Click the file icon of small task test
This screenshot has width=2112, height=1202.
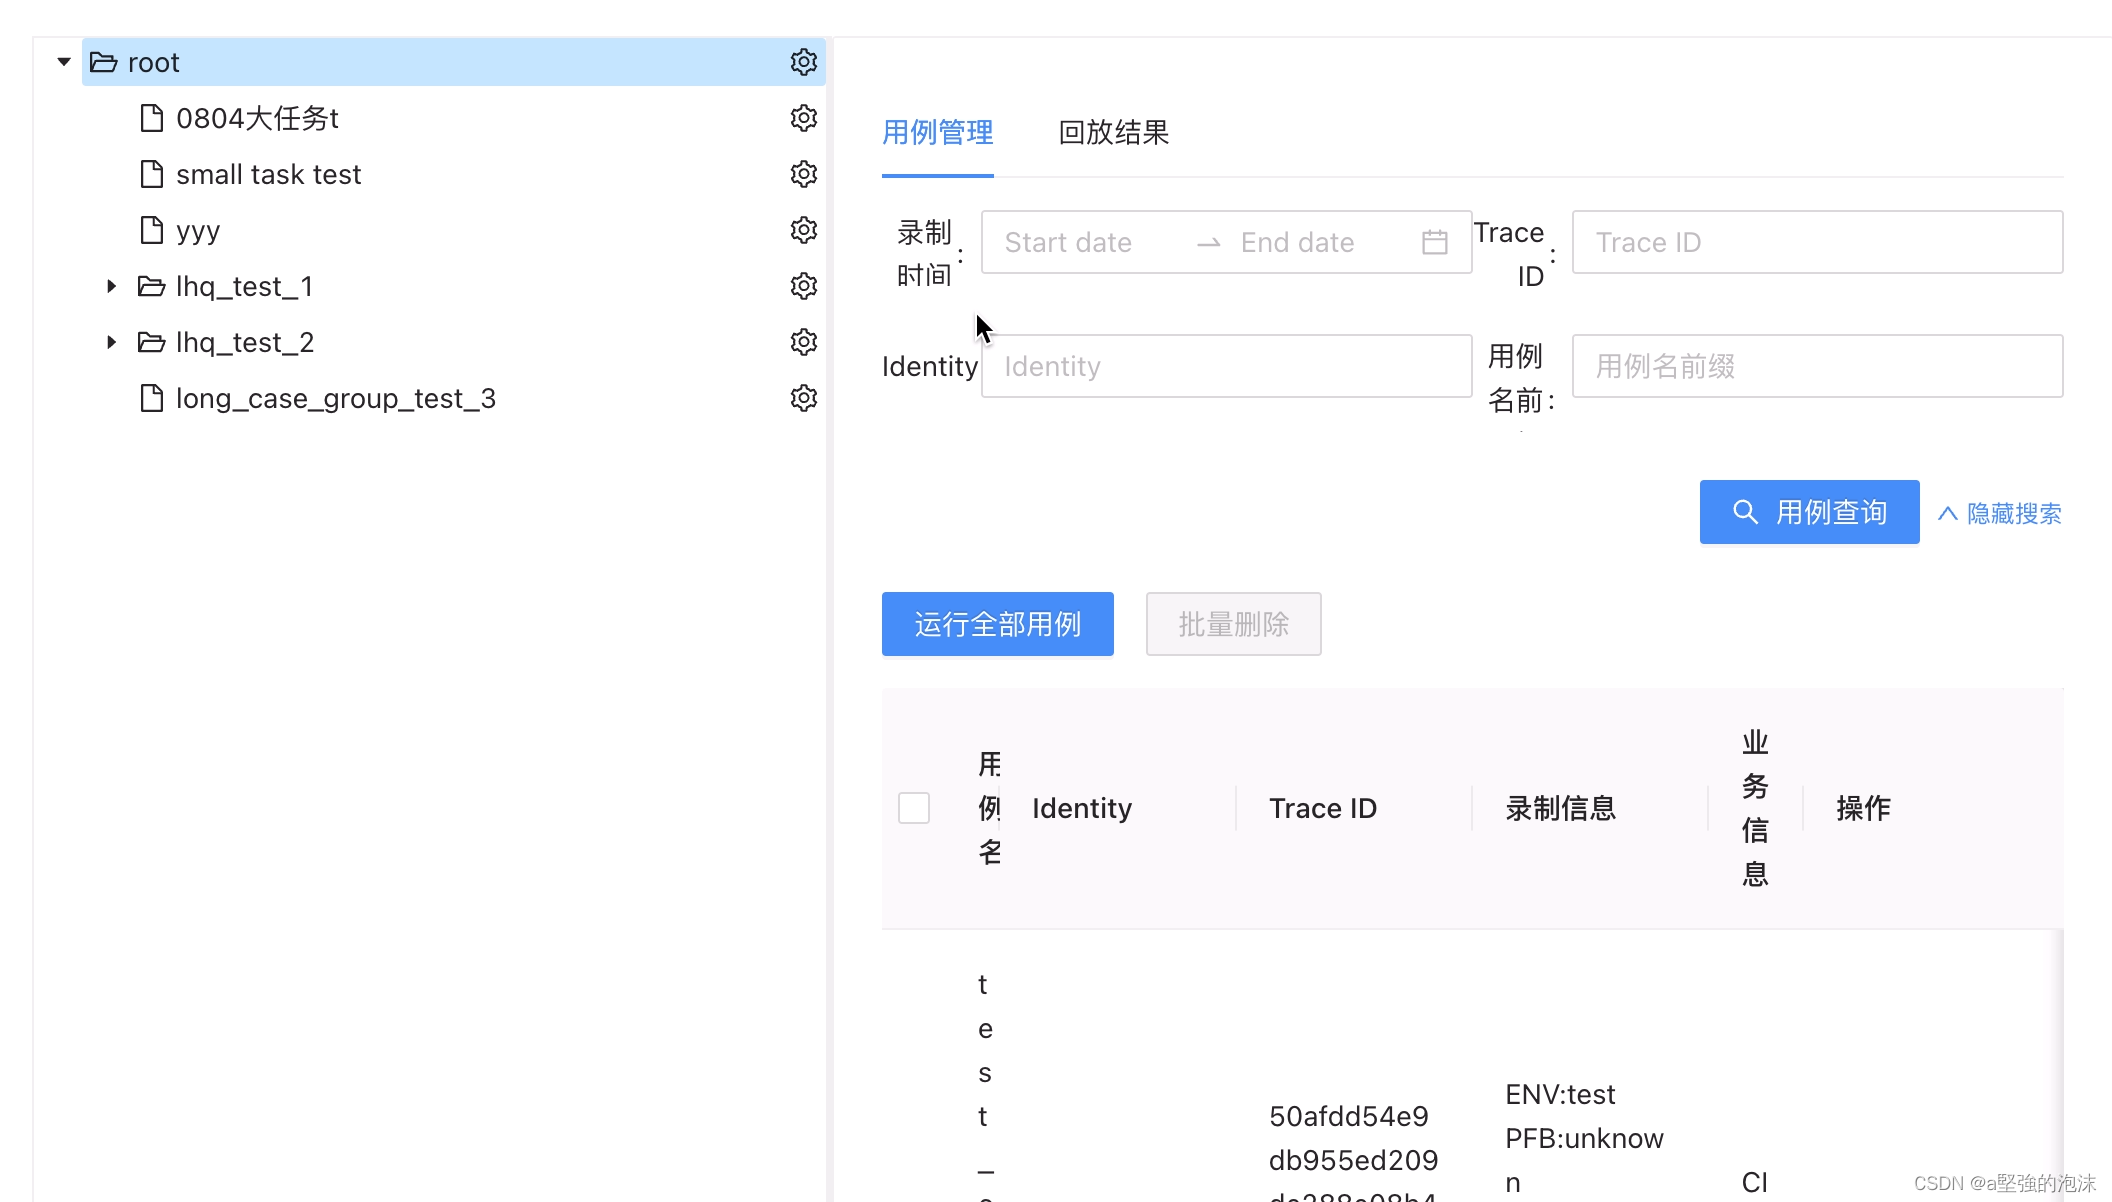pos(151,174)
